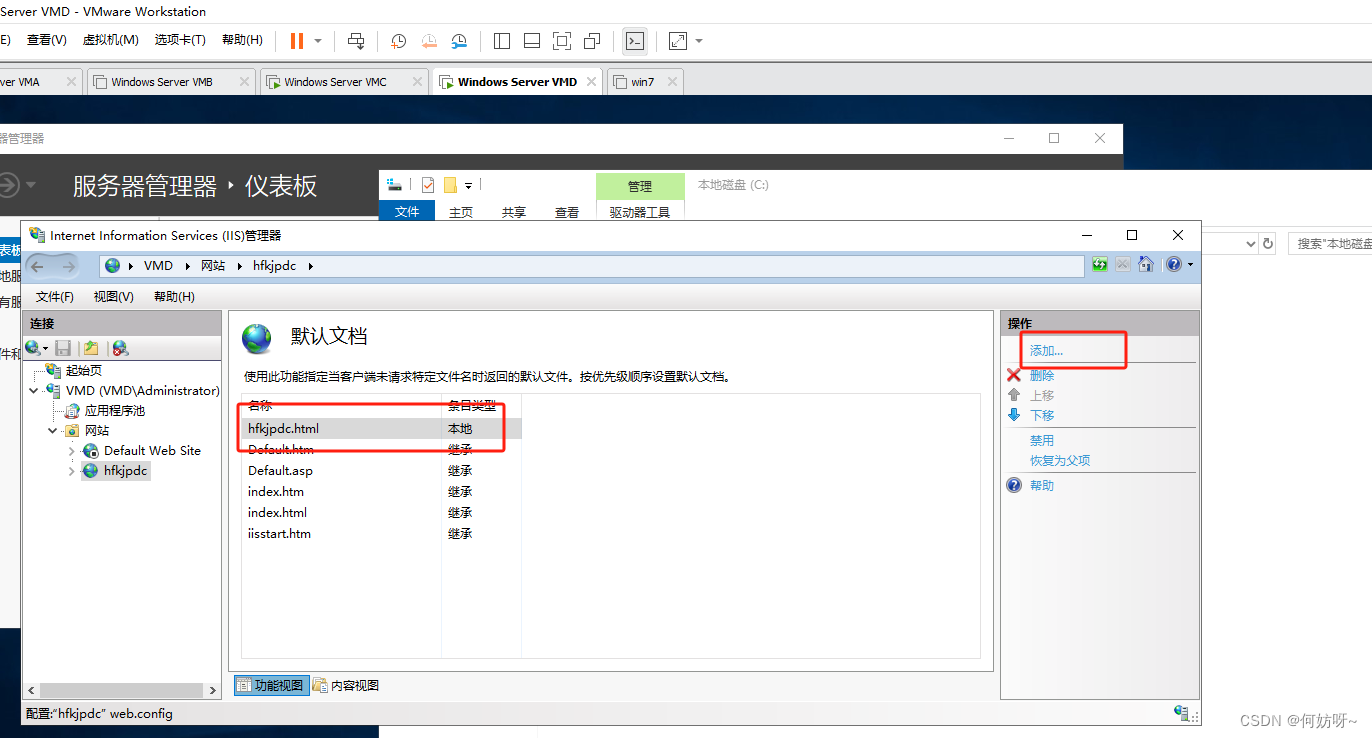Click 删除 in the actions pane
Screen dimensions: 1372x738
coord(1042,376)
